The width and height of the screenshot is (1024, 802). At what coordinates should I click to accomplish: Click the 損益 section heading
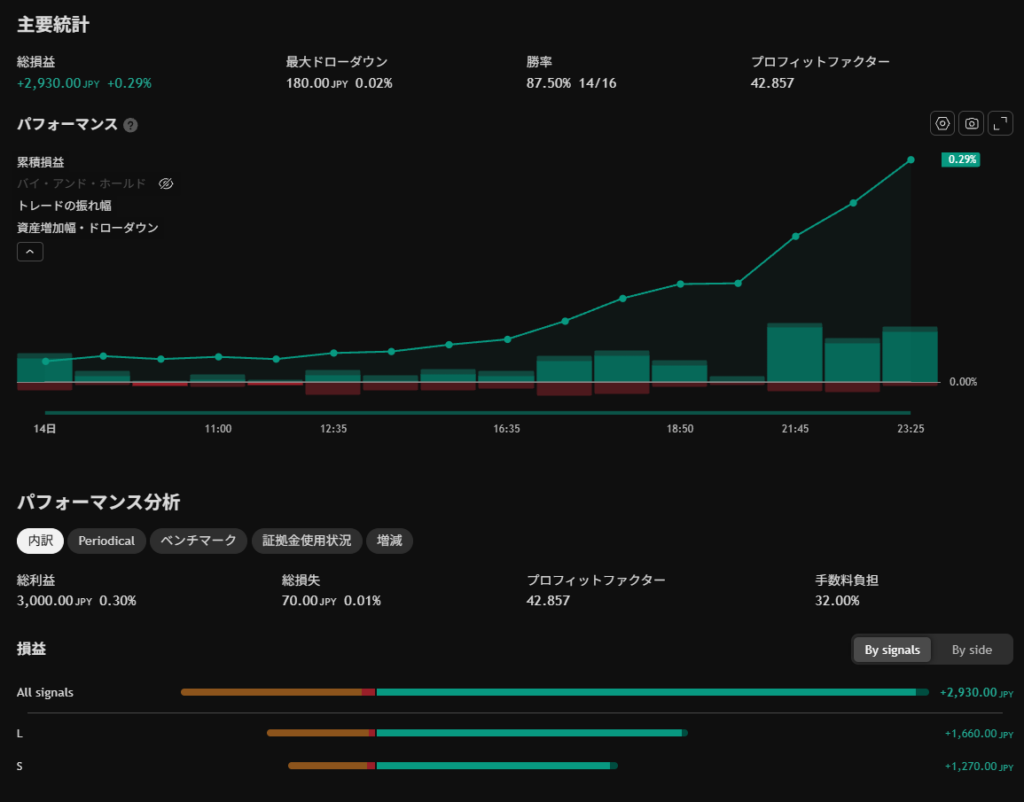tap(31, 649)
